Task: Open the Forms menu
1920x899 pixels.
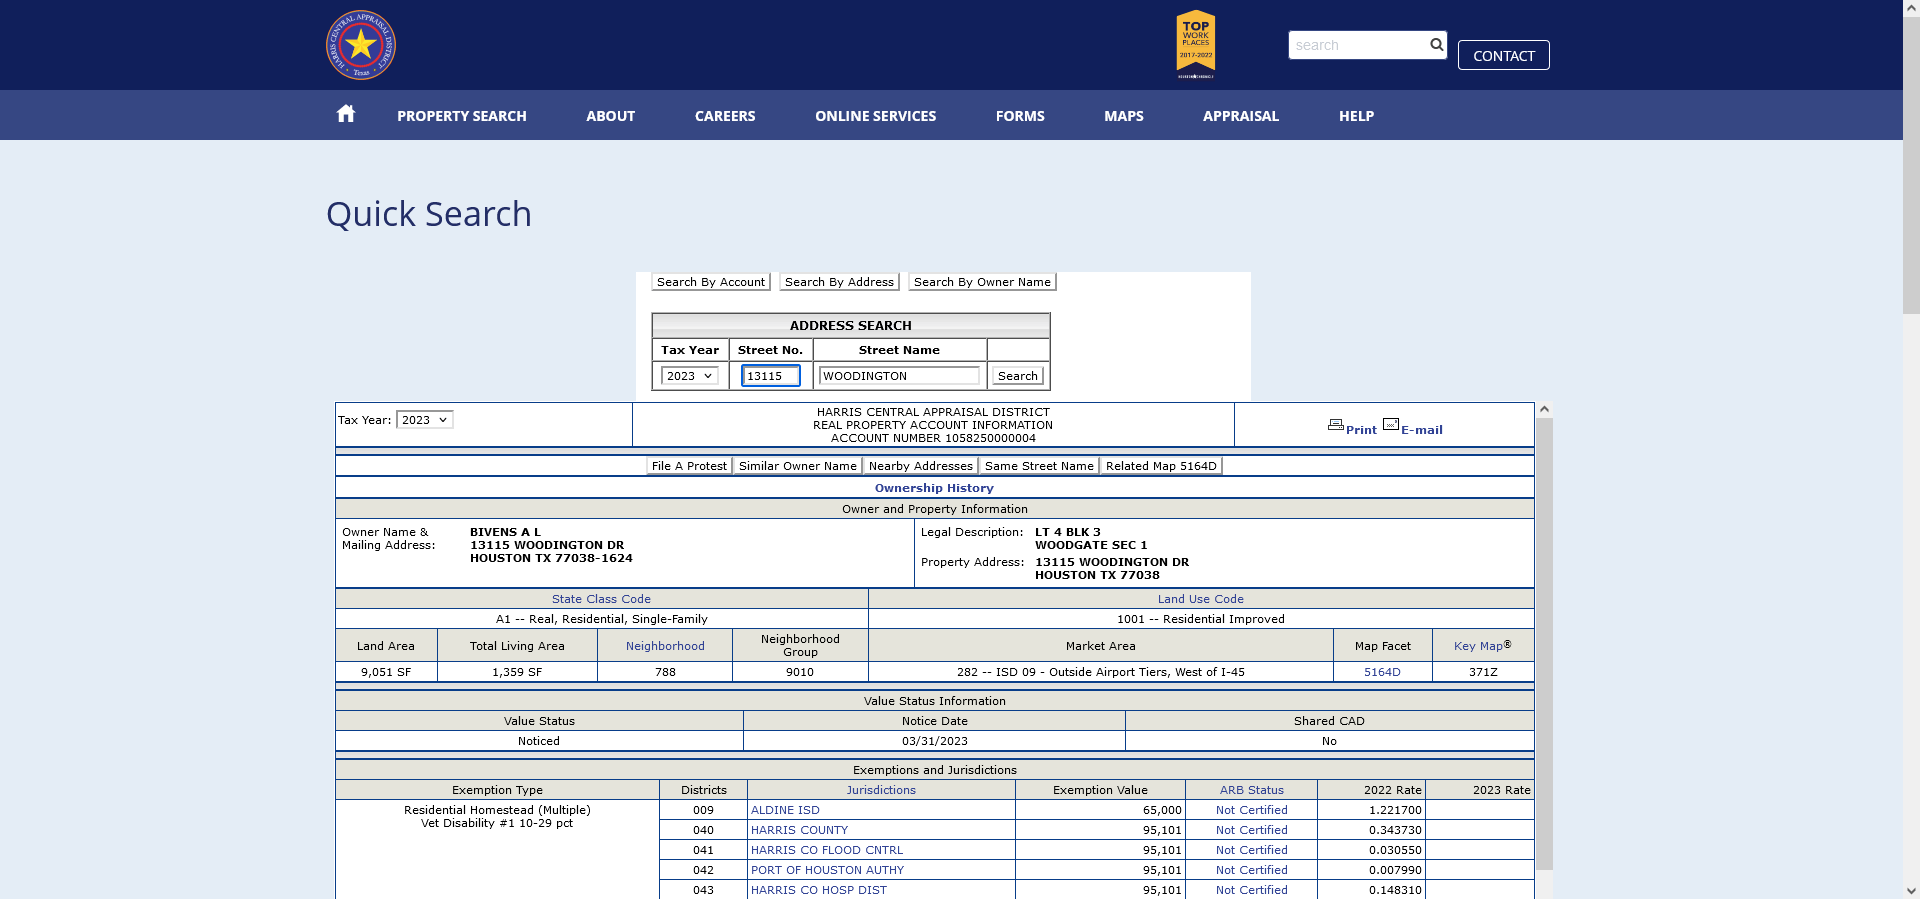Action: [1020, 116]
